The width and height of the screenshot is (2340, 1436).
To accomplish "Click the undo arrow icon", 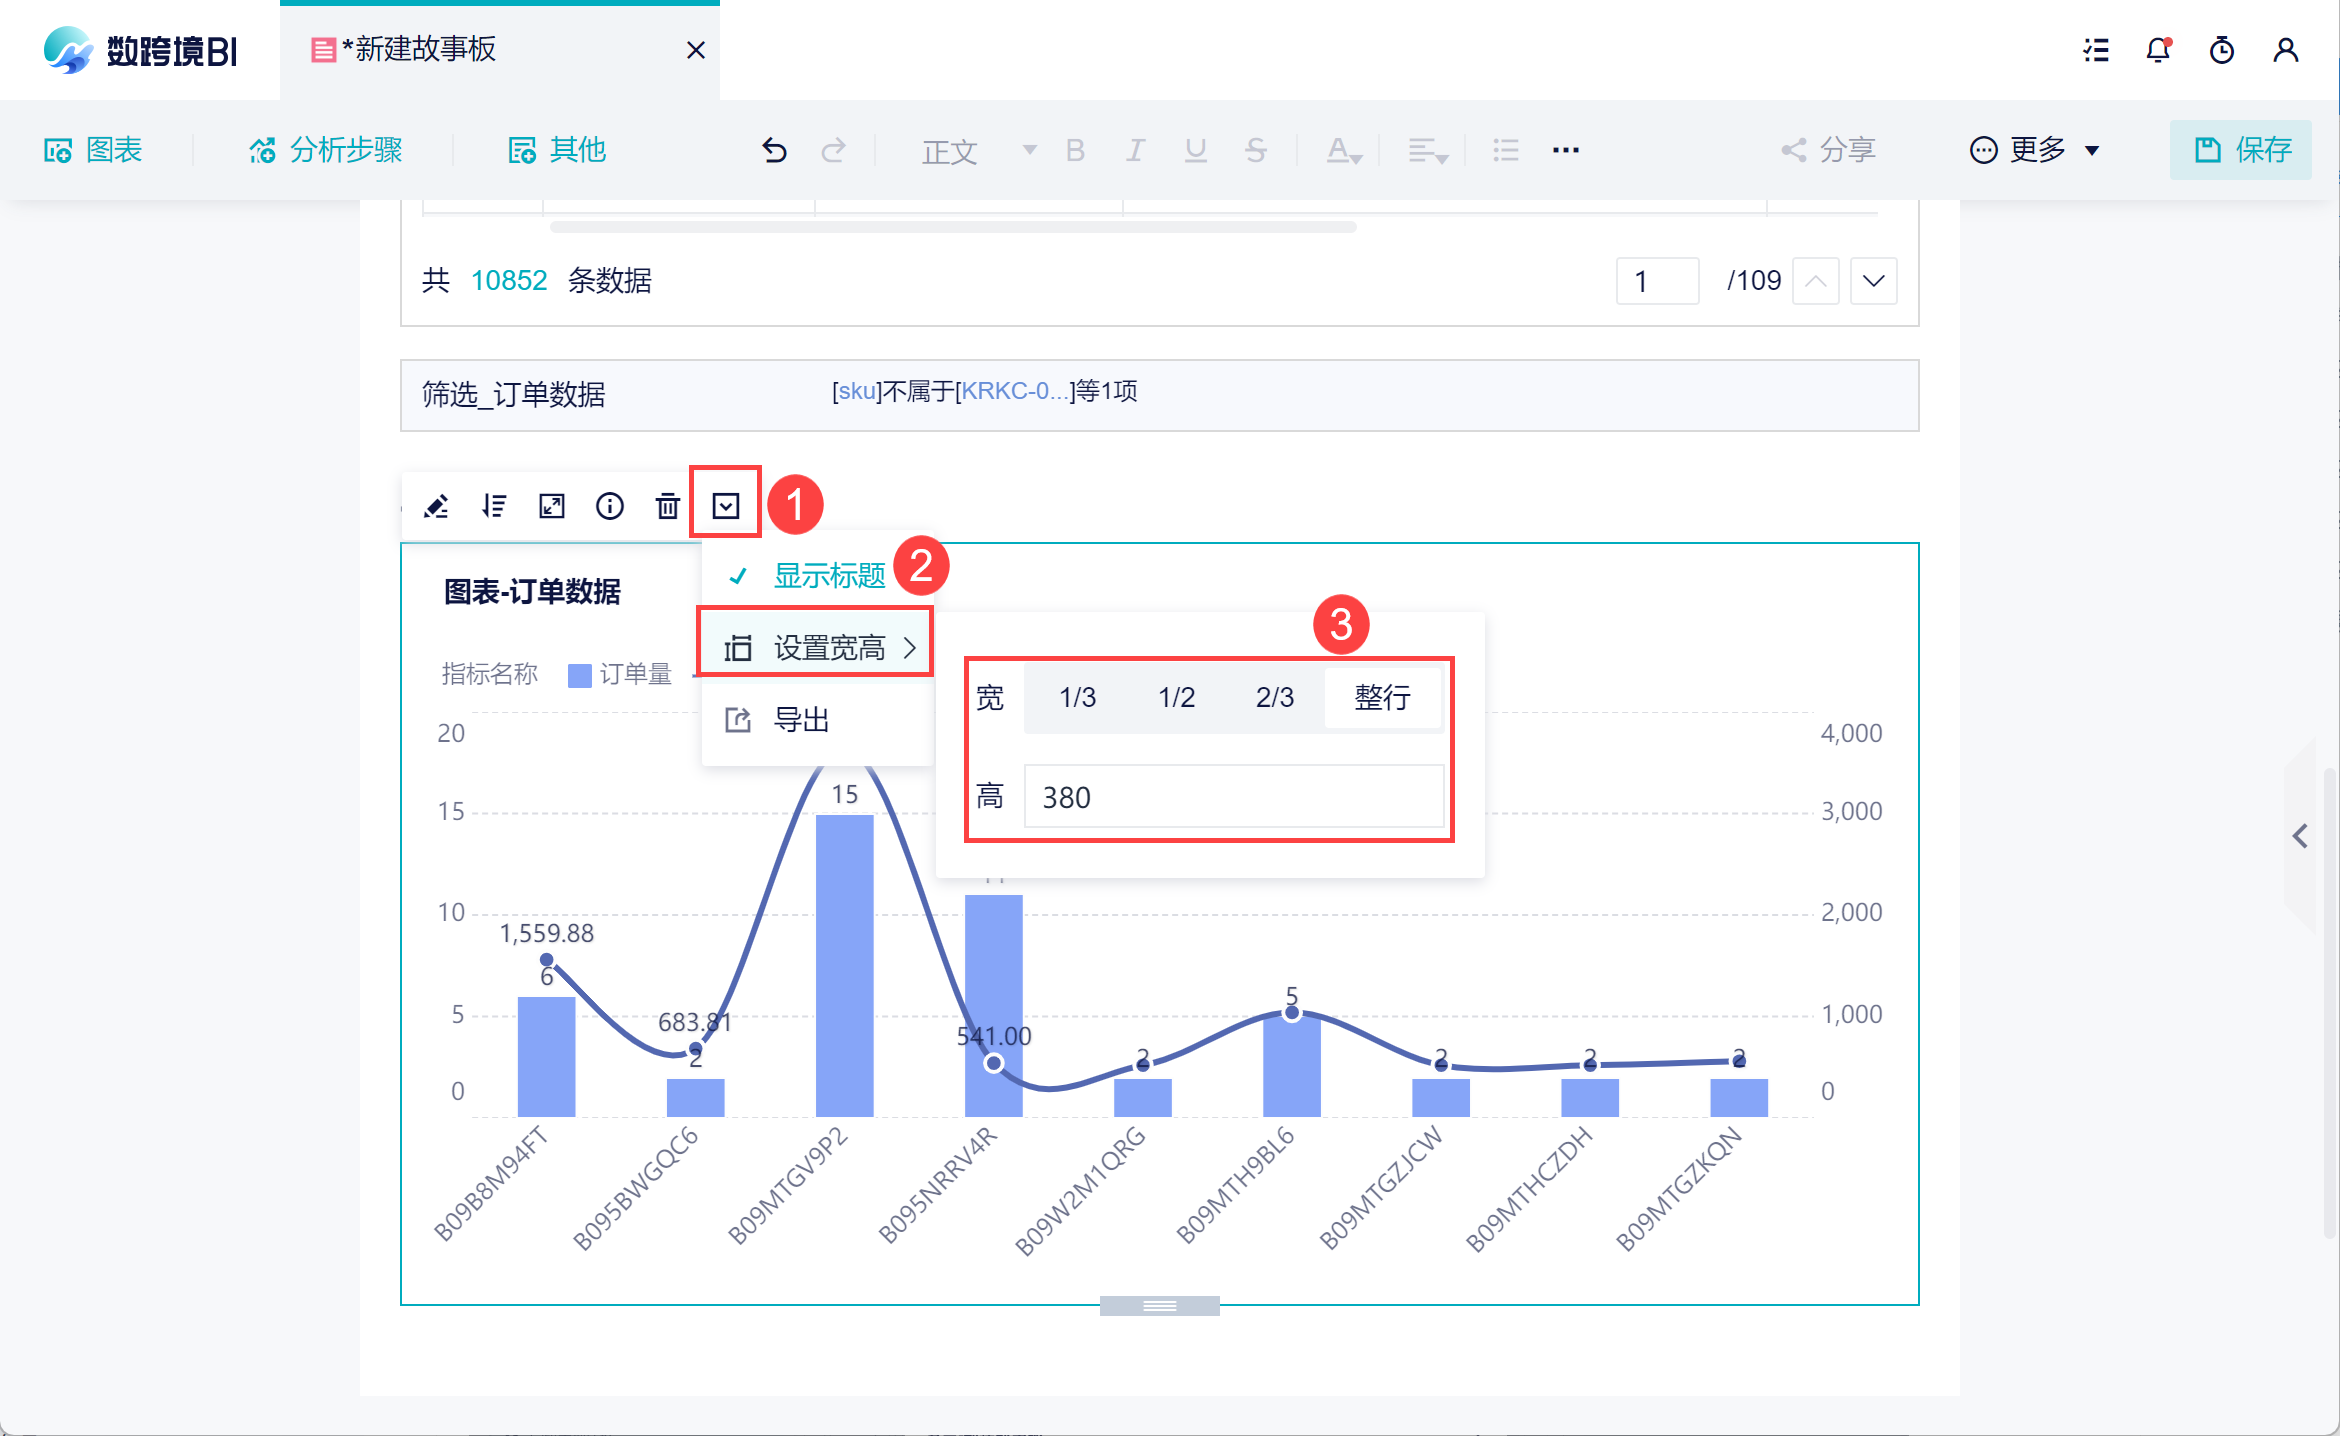I will point(774,150).
